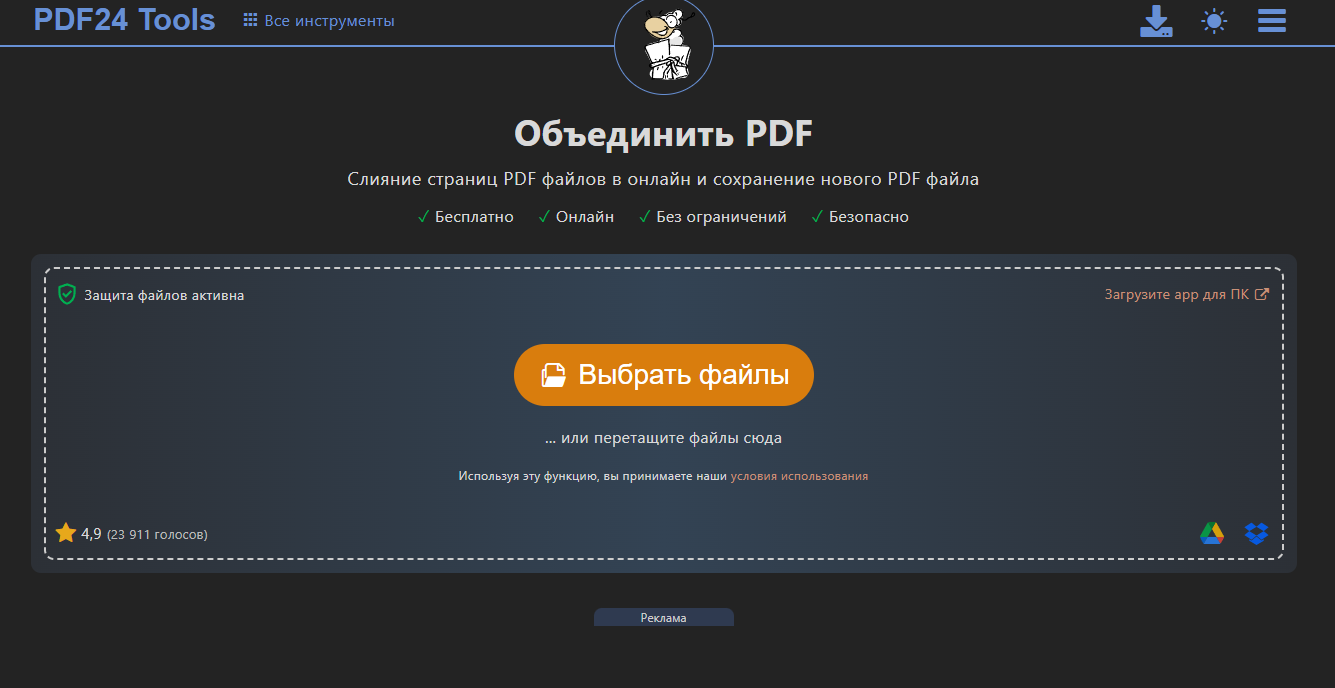Open the "условия использования" link

[x=799, y=476]
